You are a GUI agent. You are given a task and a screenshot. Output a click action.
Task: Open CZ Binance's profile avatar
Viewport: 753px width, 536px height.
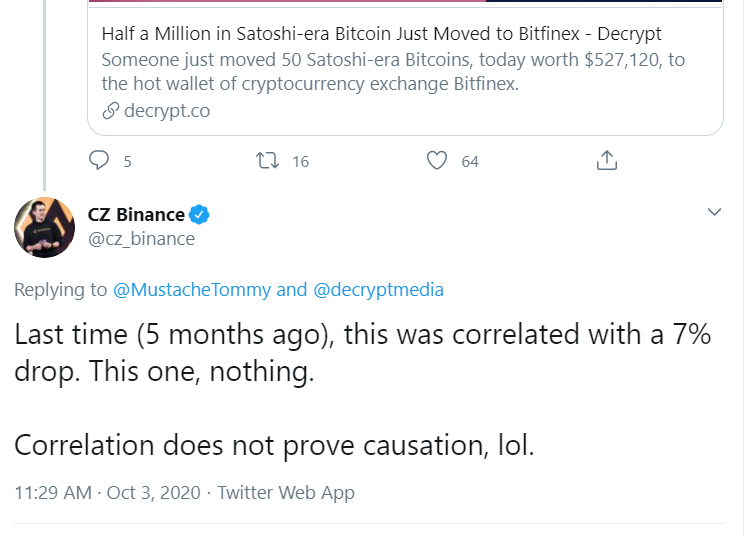click(x=44, y=227)
